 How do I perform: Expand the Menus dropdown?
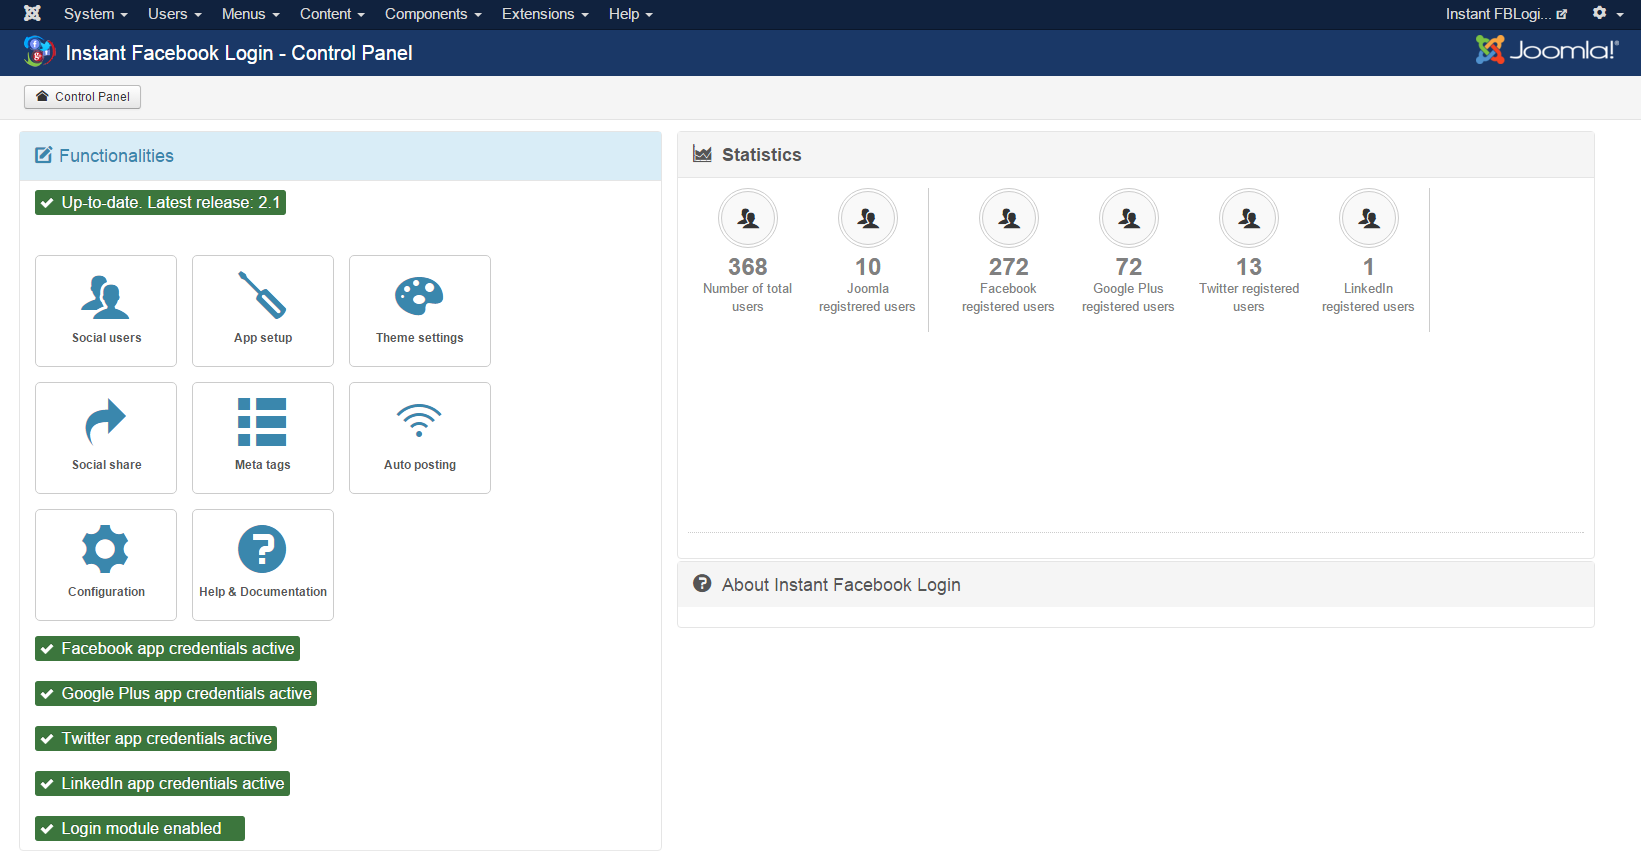(x=251, y=14)
